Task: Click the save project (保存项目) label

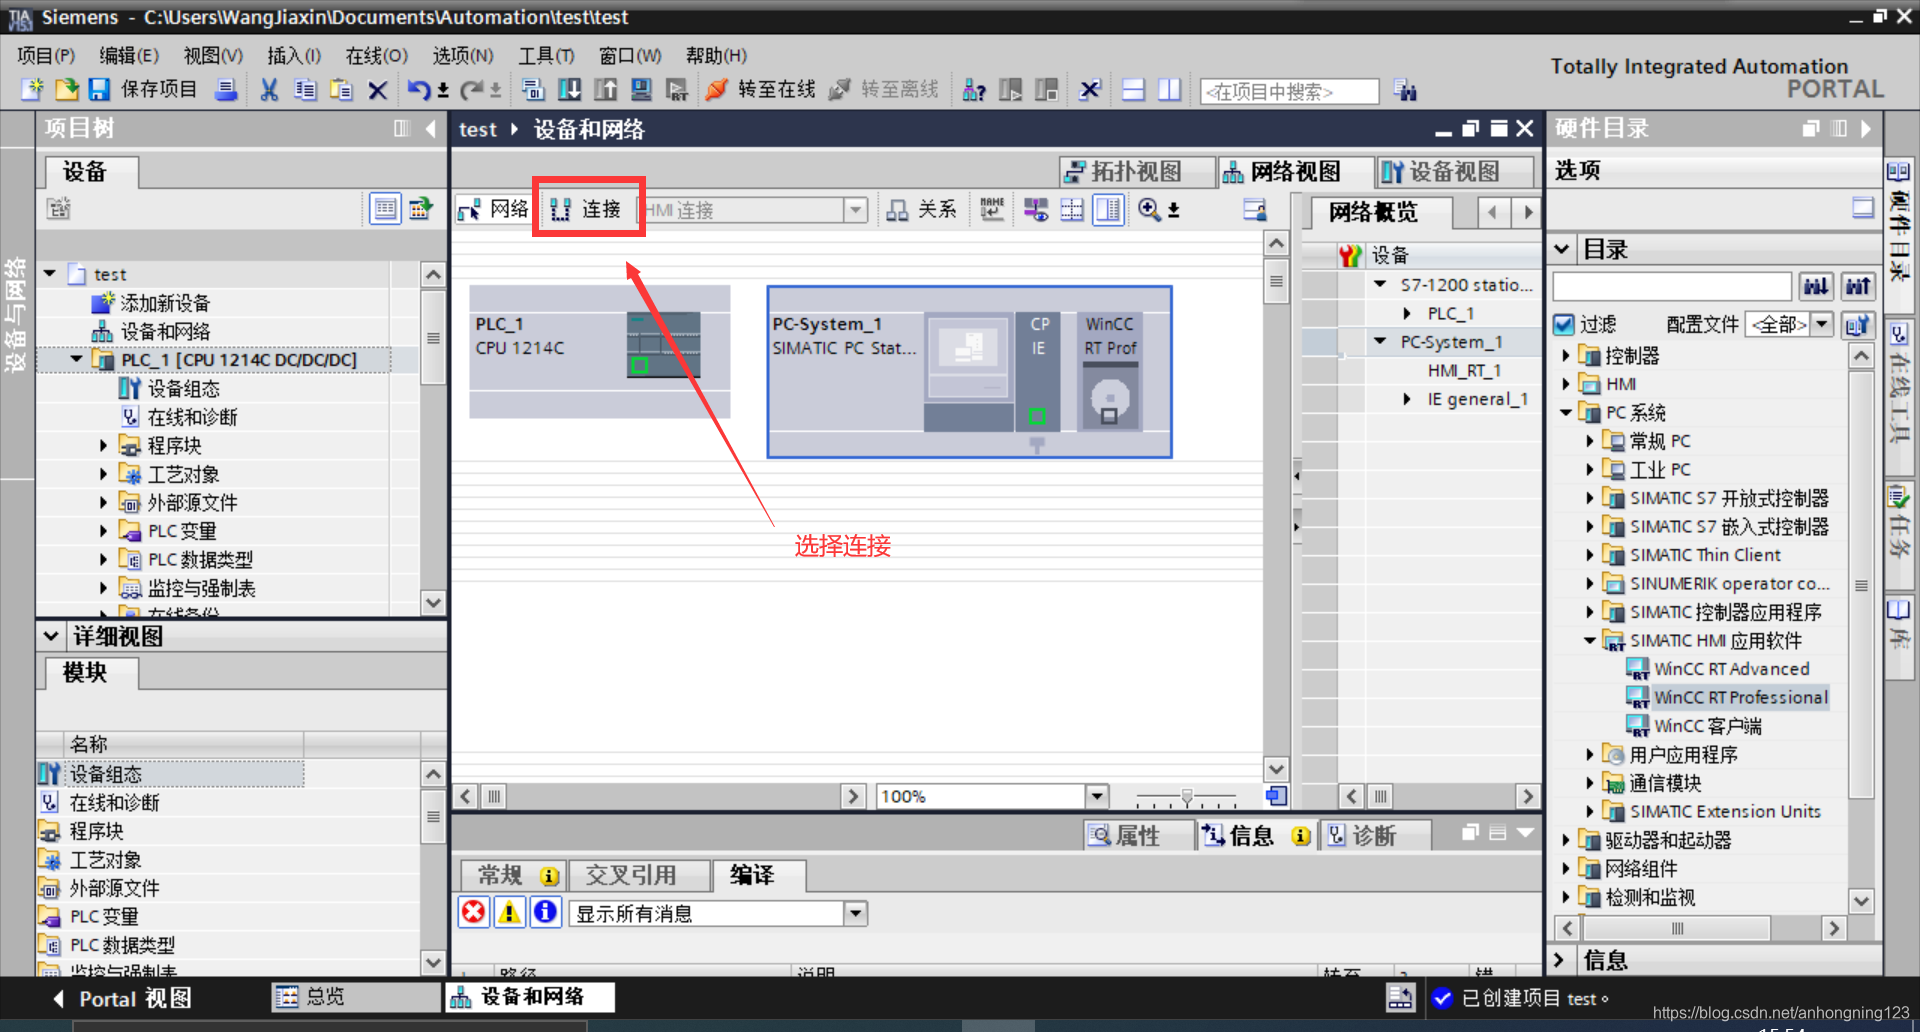Action: (159, 90)
